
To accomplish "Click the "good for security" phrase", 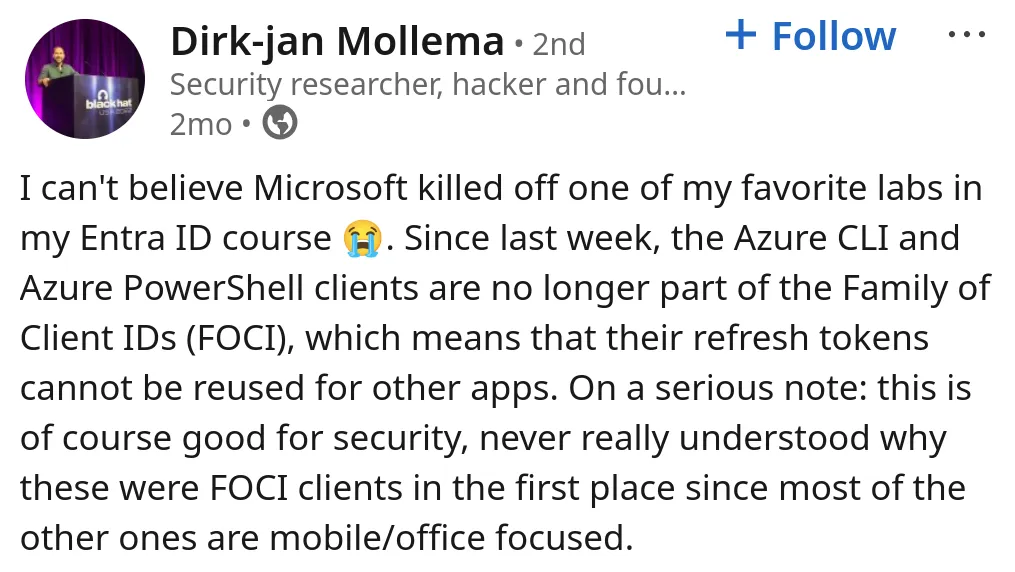I will [302, 439].
